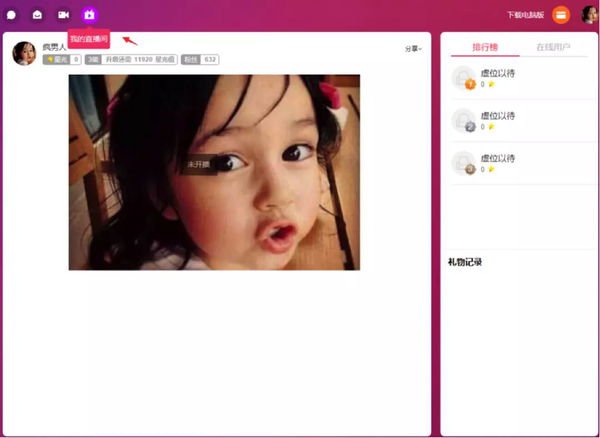
Task: Click the streamer name 疯男人
Action: [54, 47]
